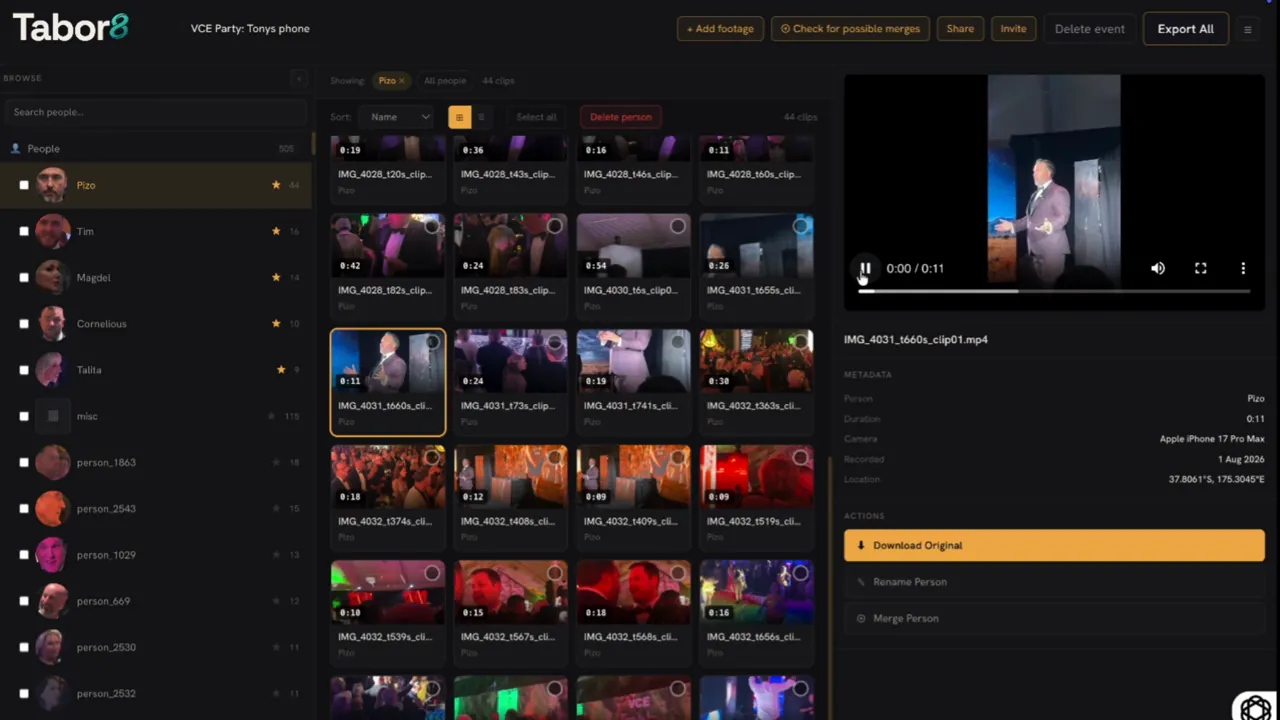Select the circle on clip IMG_4032_t374s

pos(432,458)
